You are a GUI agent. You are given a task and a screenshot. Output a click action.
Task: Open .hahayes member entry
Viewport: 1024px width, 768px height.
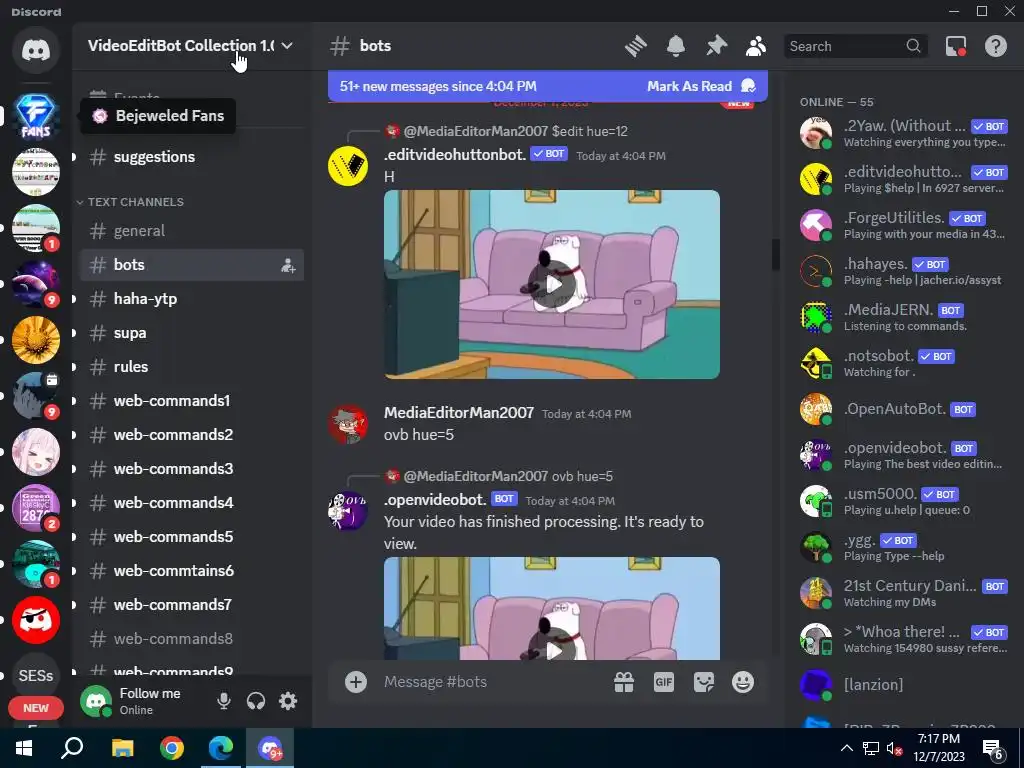pos(904,271)
